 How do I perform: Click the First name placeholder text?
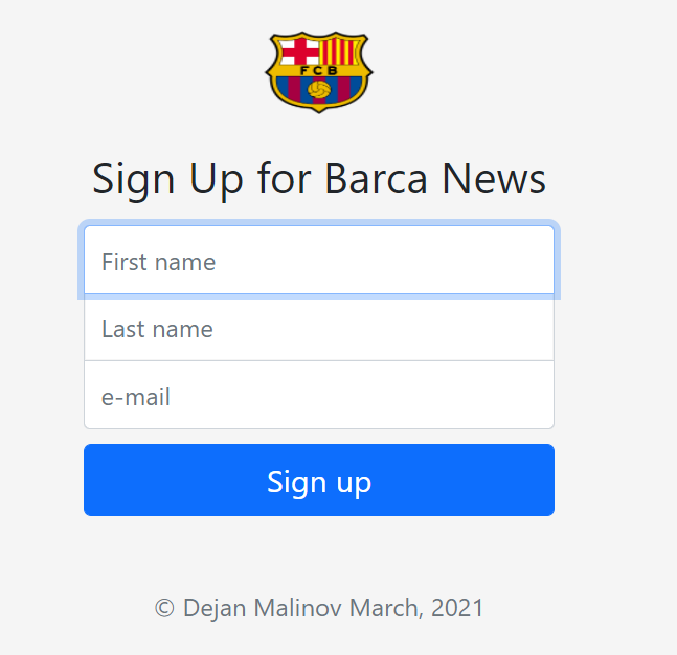point(159,262)
